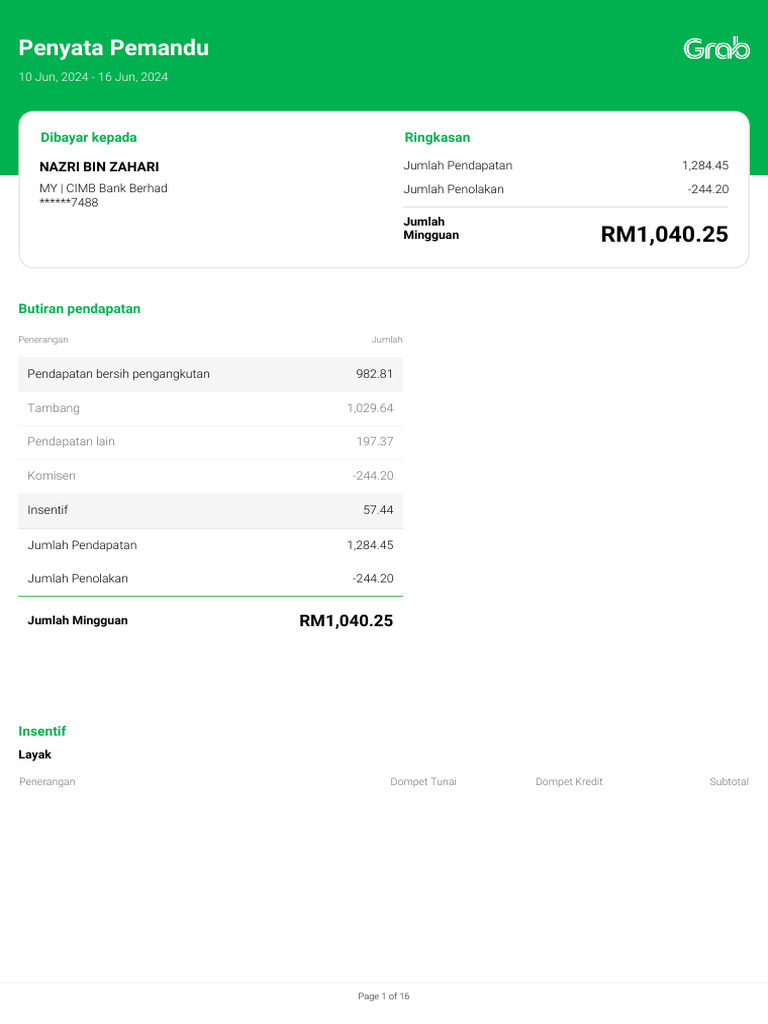Select the -244.20 value in Ringkasan
Viewport: 768px width, 1024px height.
(x=708, y=189)
